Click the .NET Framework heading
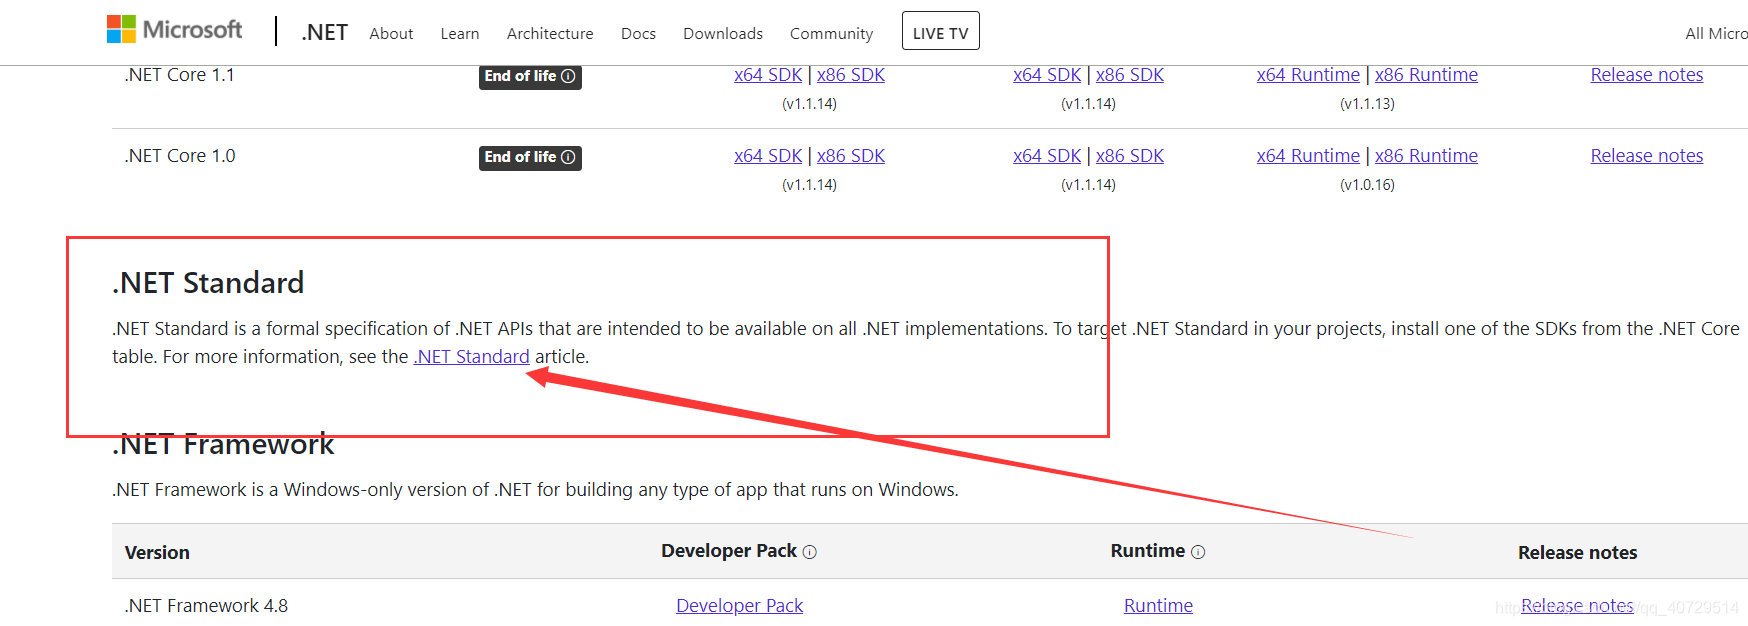Image resolution: width=1748 pixels, height=626 pixels. coord(223,444)
